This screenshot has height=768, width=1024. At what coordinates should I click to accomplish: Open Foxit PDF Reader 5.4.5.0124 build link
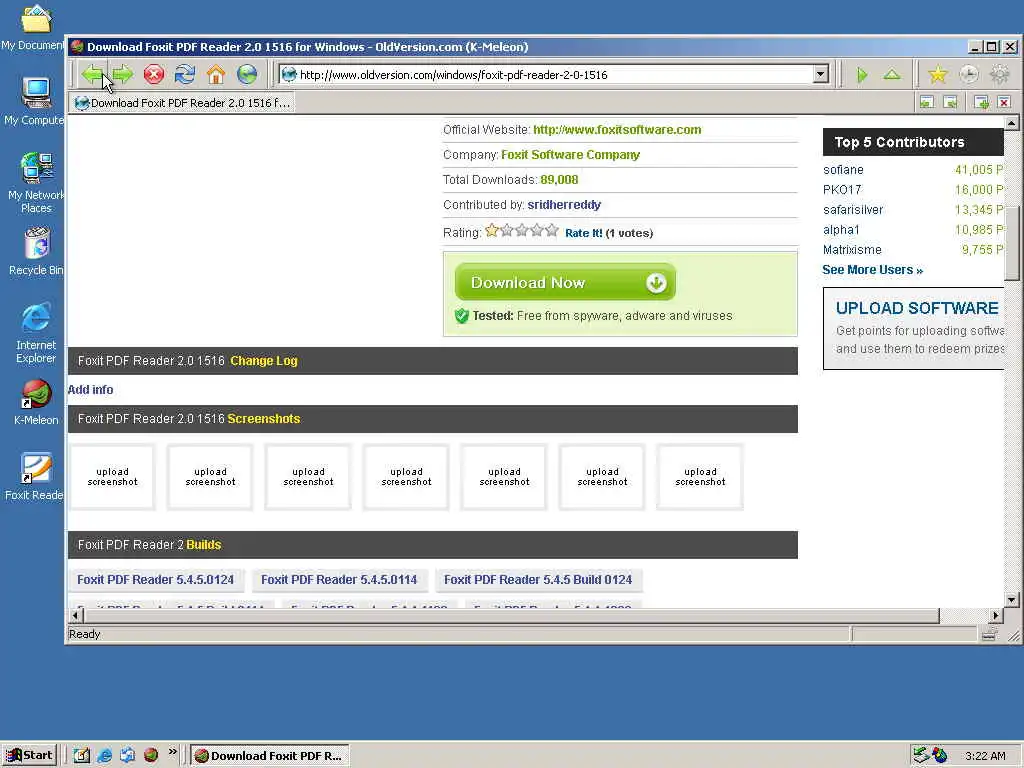point(155,579)
